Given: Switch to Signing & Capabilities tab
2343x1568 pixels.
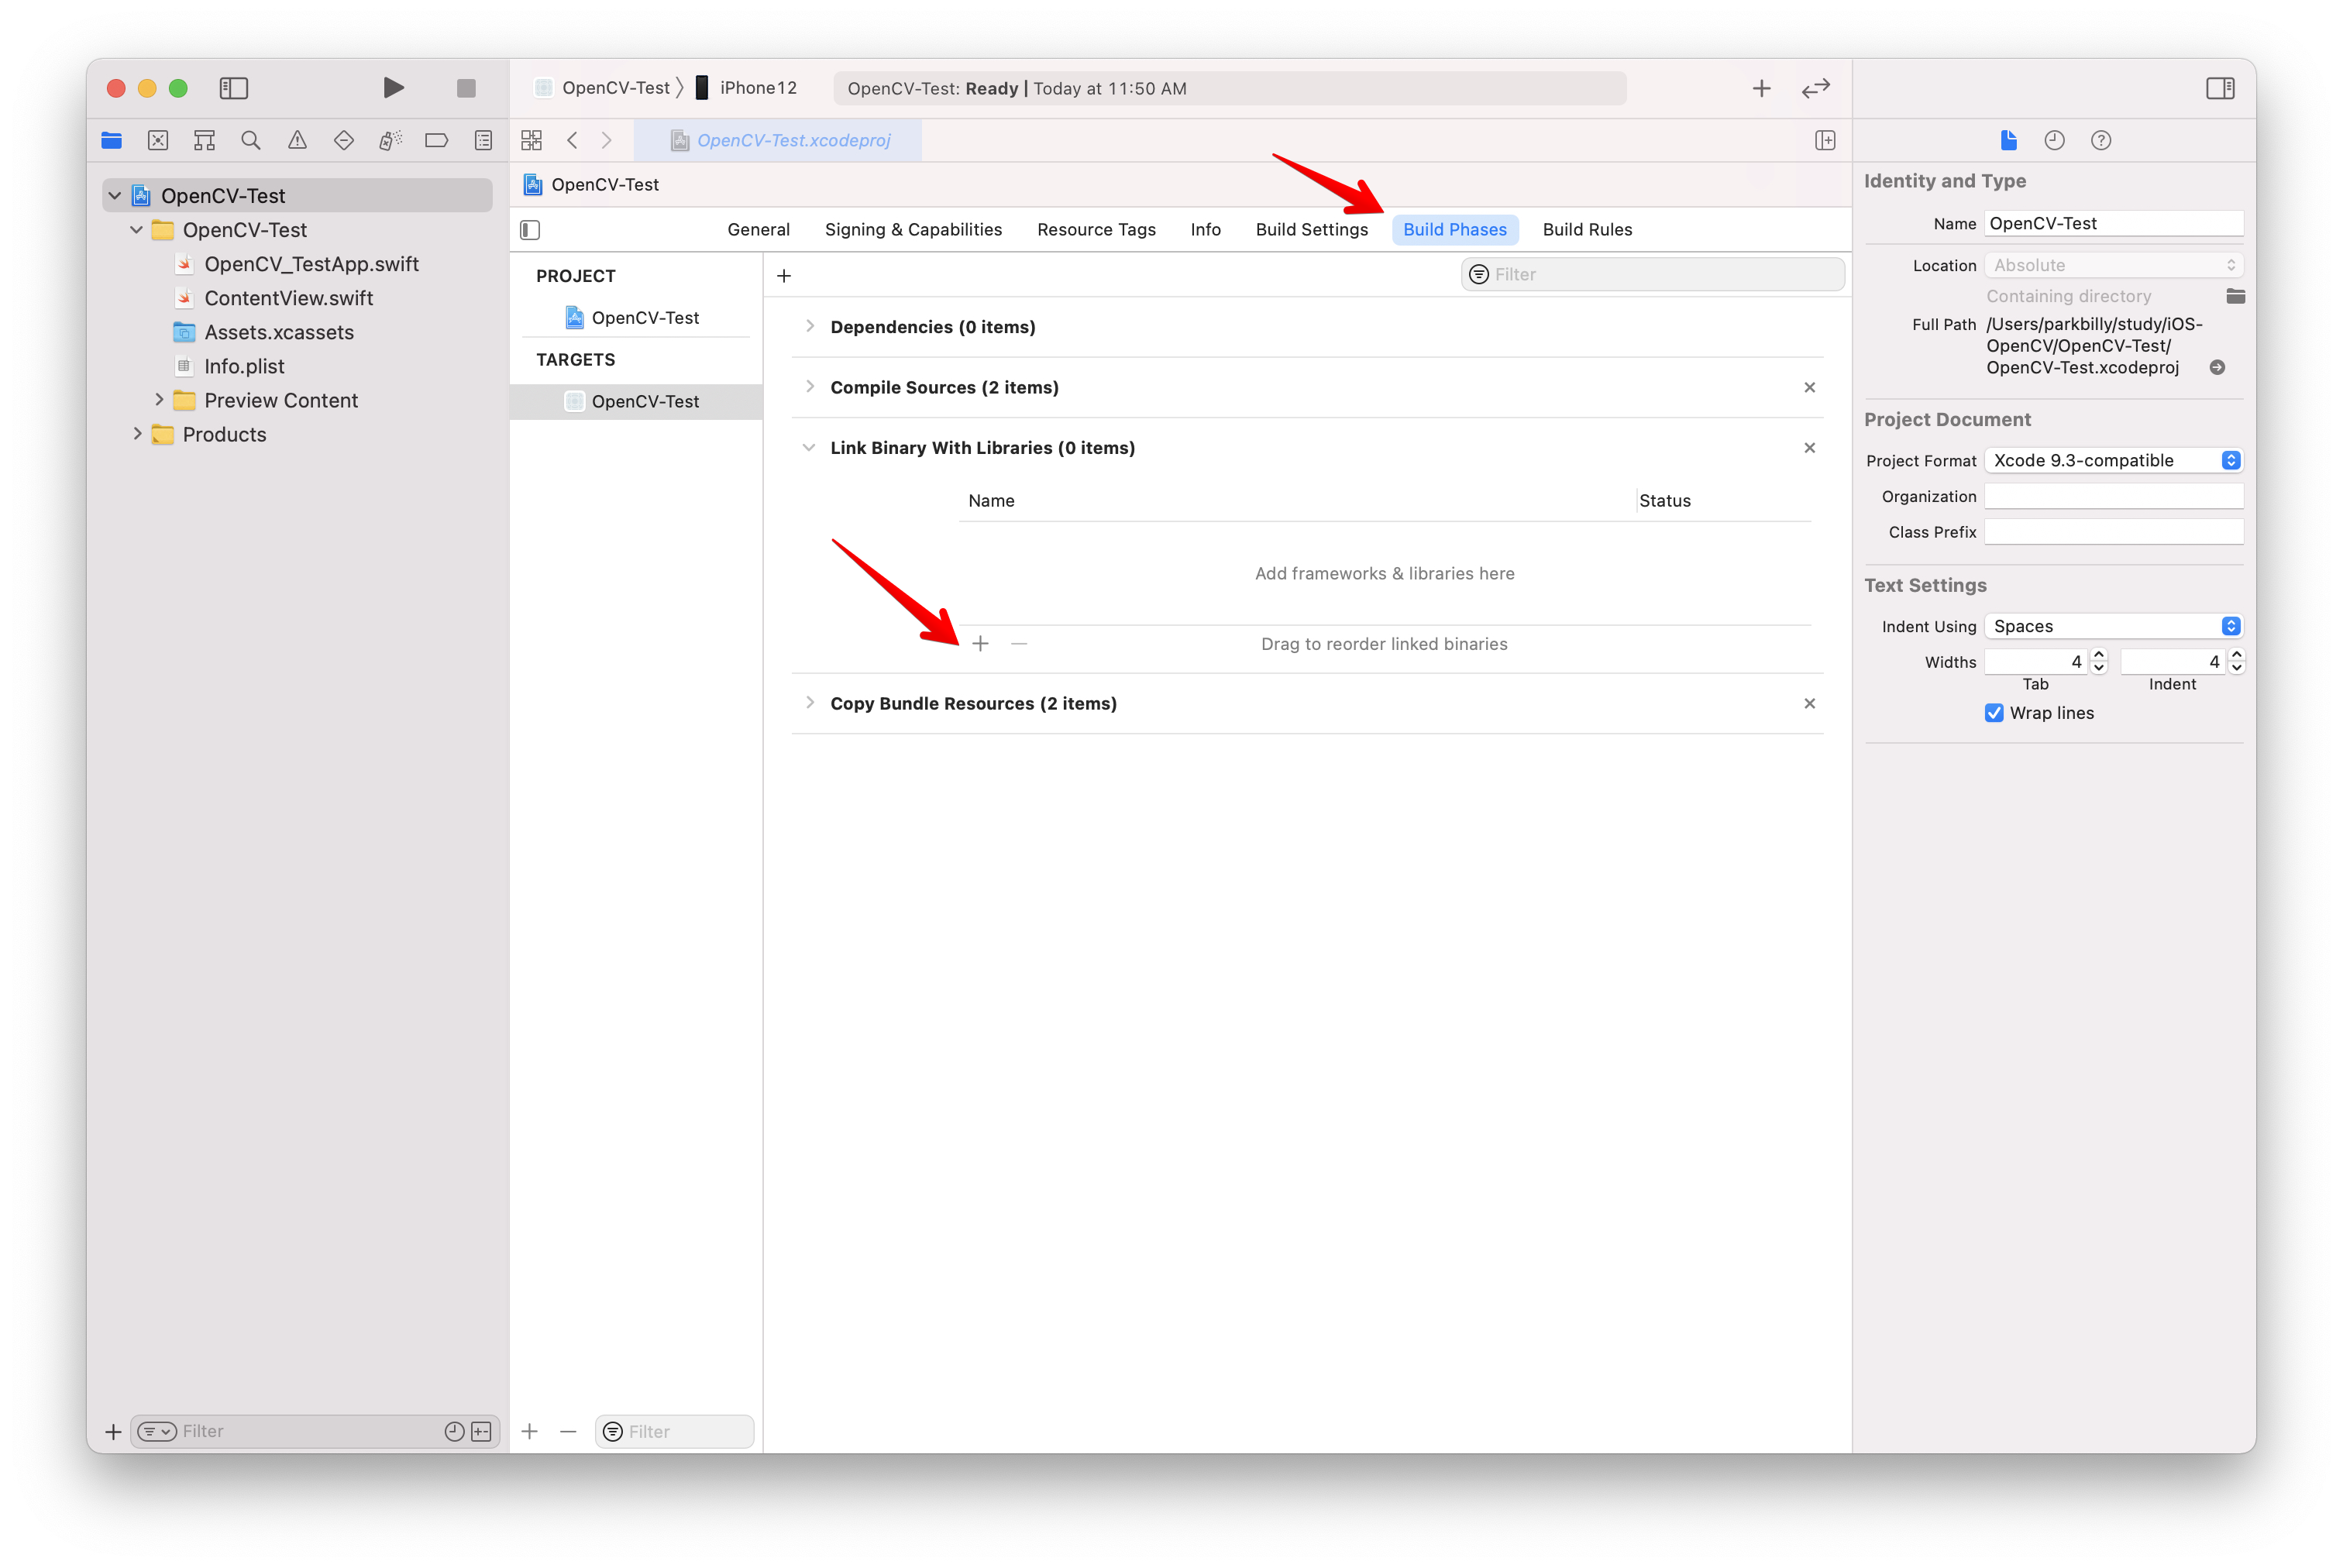Looking at the screenshot, I should point(913,230).
